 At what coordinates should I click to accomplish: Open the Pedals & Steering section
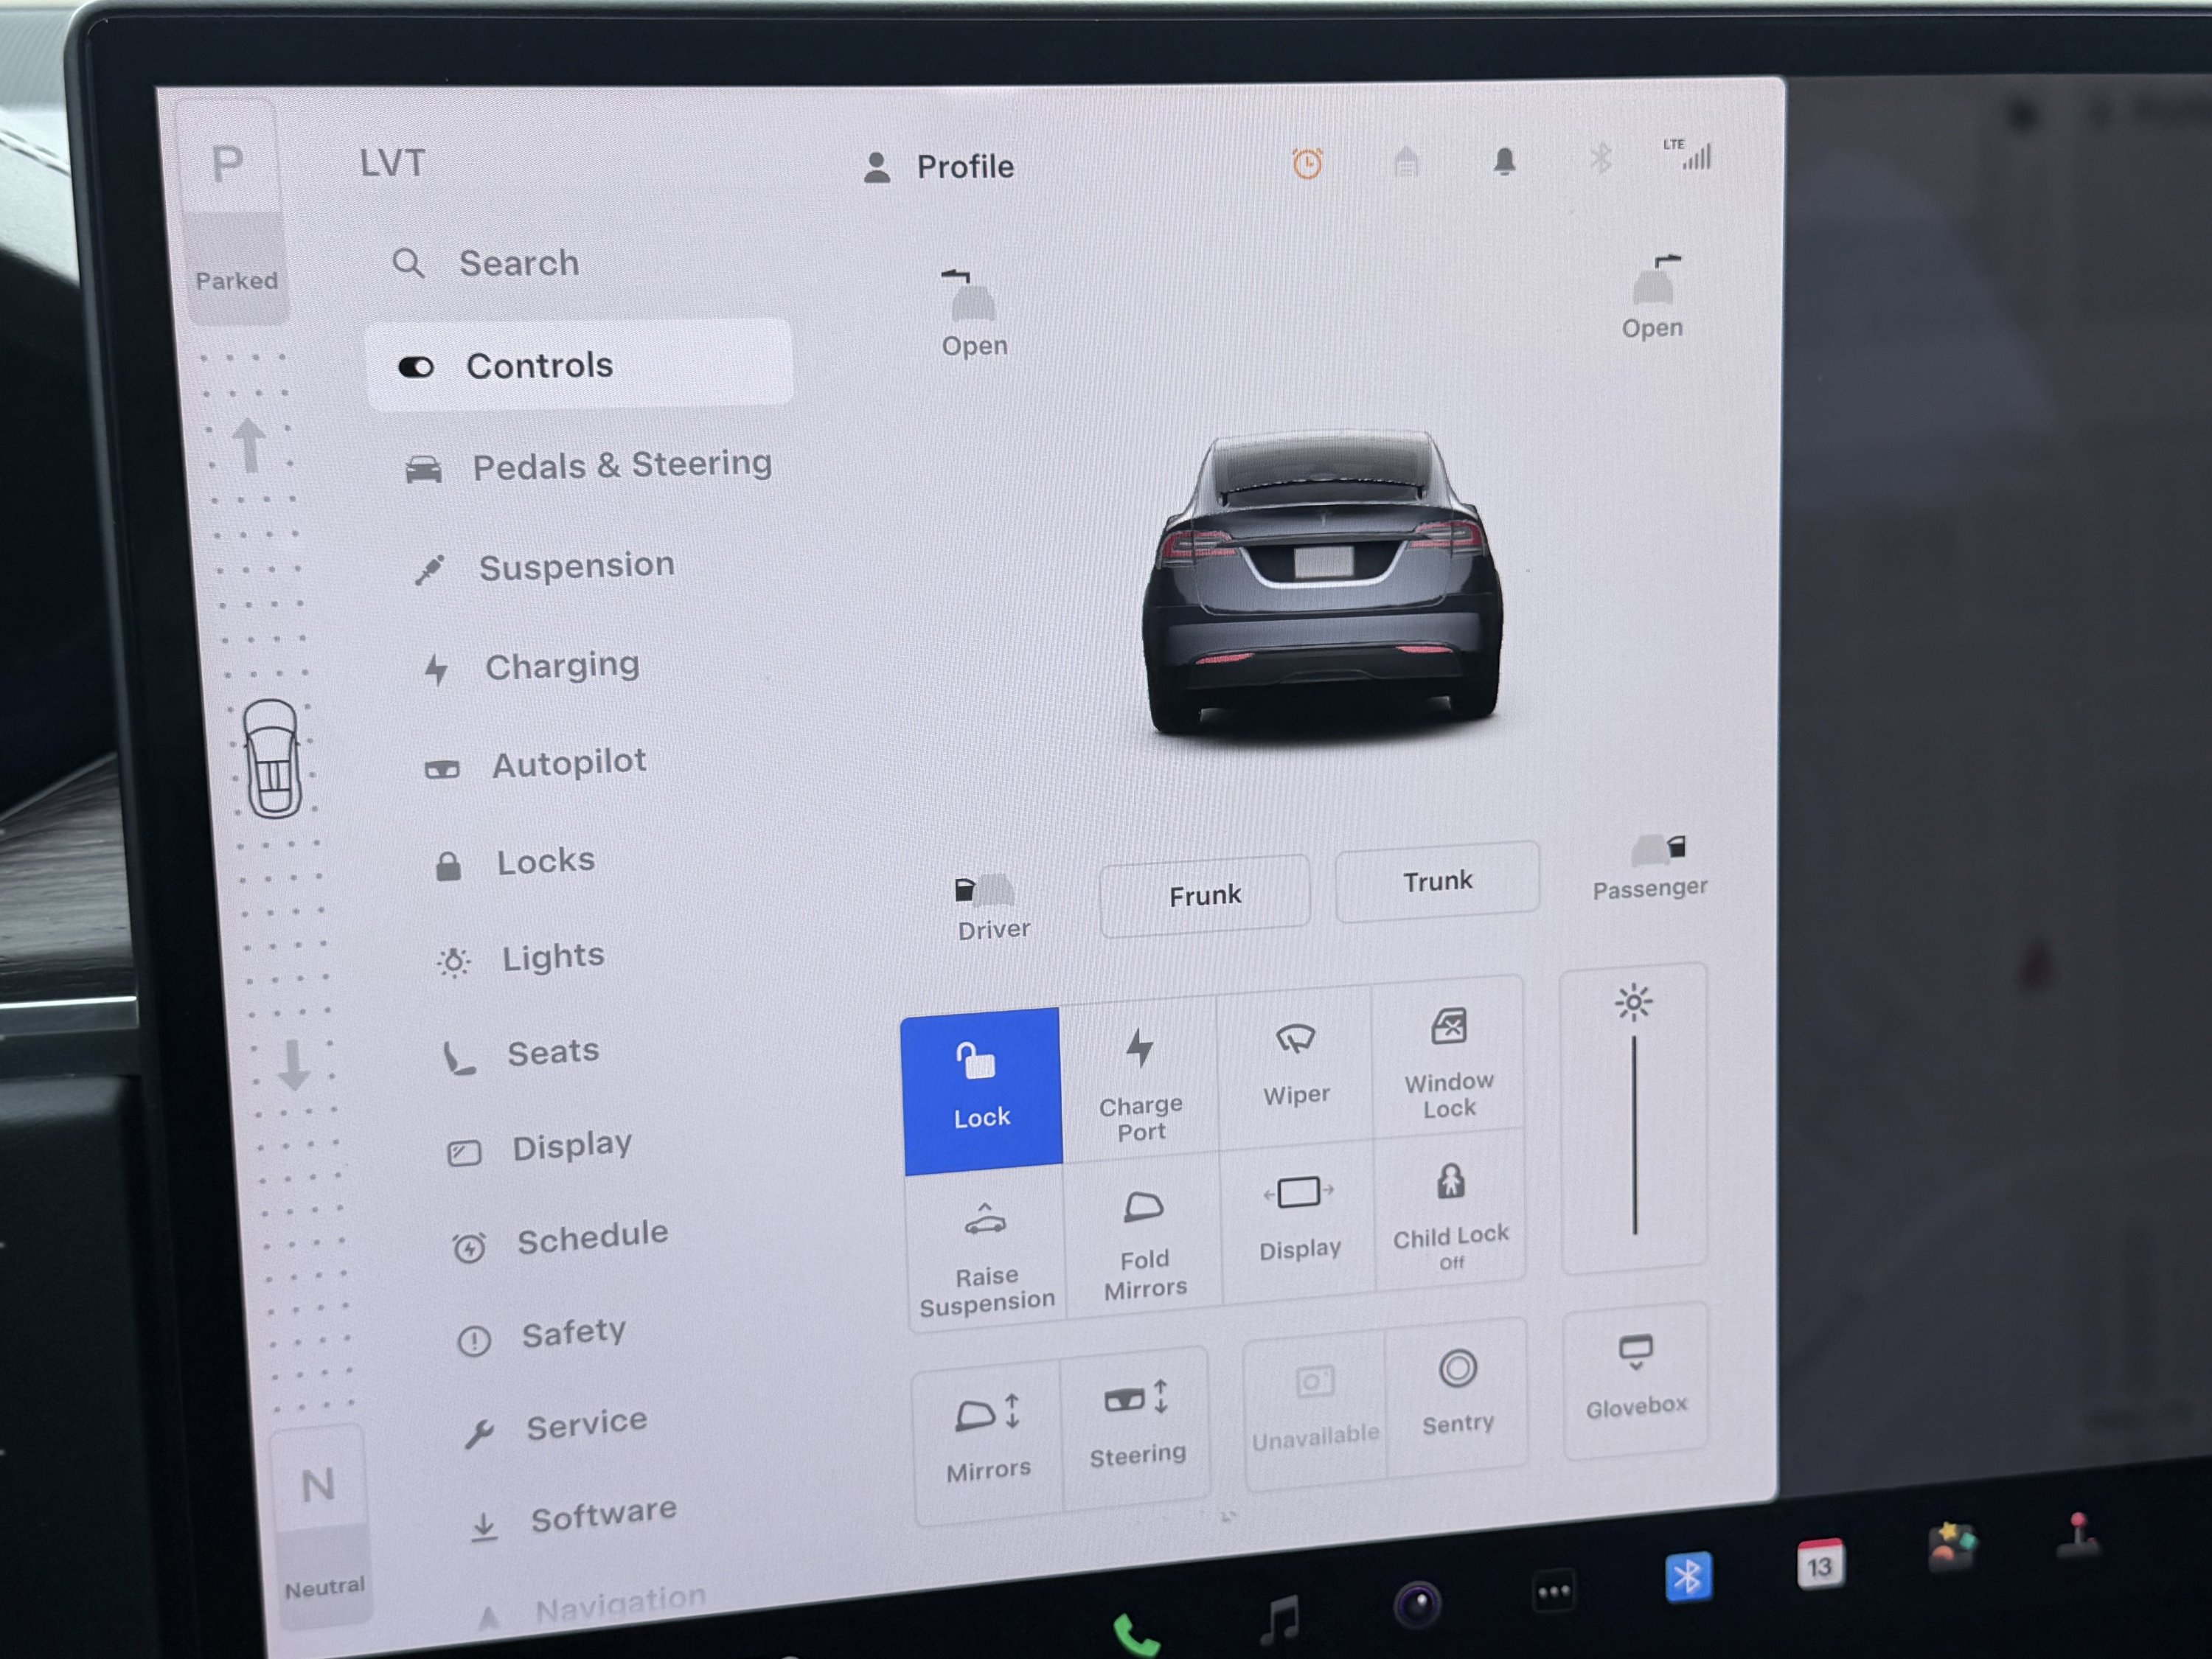620,465
